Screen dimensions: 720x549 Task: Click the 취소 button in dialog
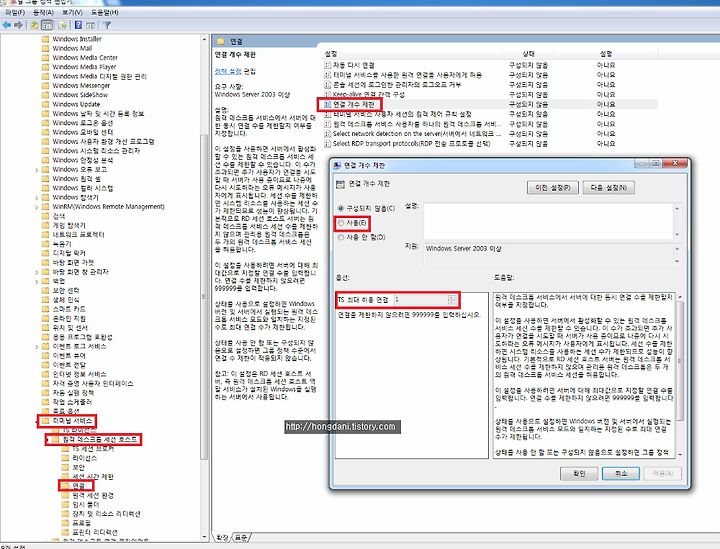(x=621, y=473)
